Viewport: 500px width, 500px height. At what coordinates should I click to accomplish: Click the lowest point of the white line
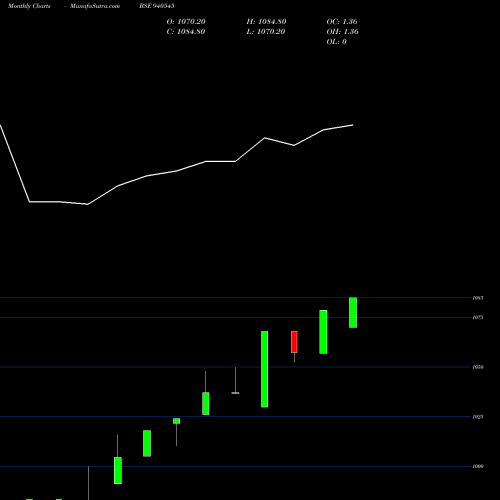point(88,204)
